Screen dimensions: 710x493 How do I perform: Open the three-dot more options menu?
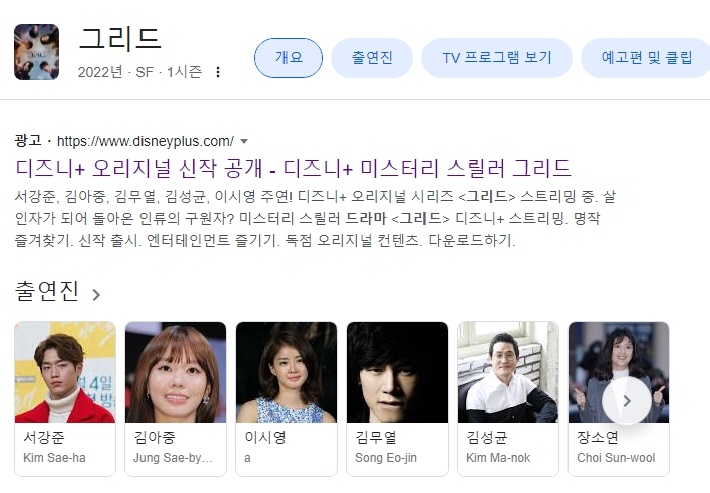click(218, 72)
